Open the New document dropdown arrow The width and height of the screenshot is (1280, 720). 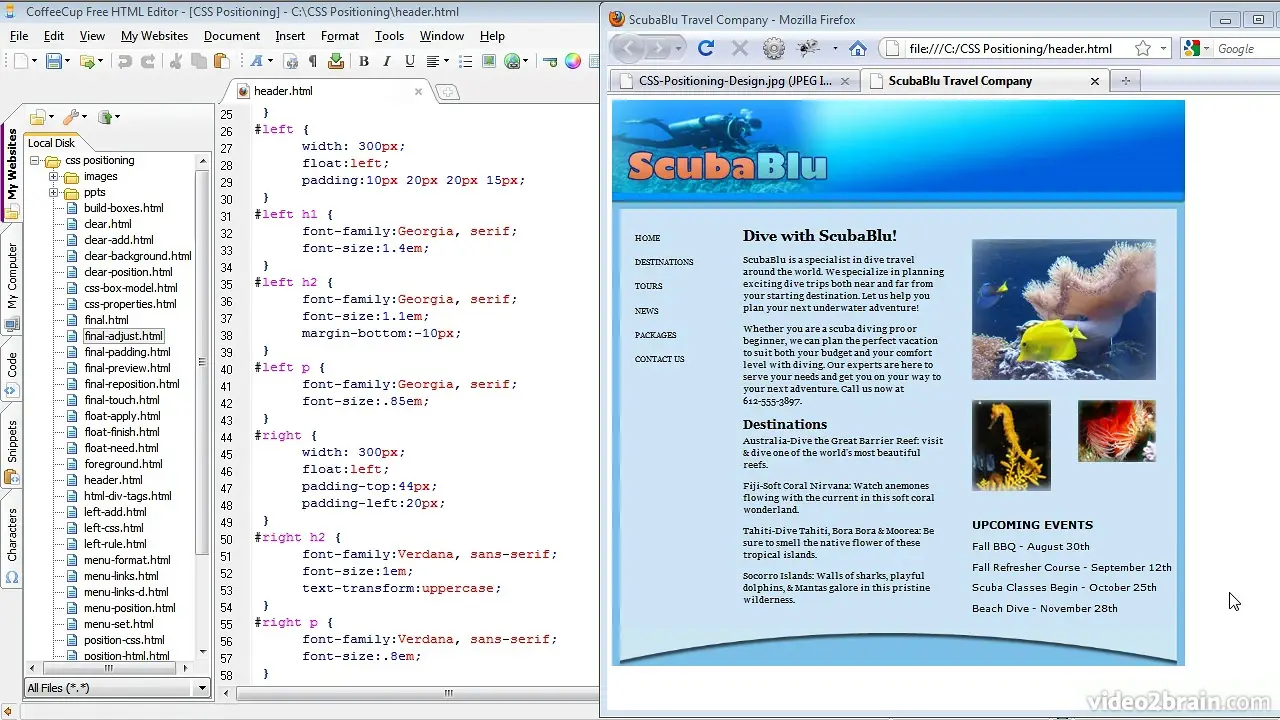pyautogui.click(x=35, y=62)
